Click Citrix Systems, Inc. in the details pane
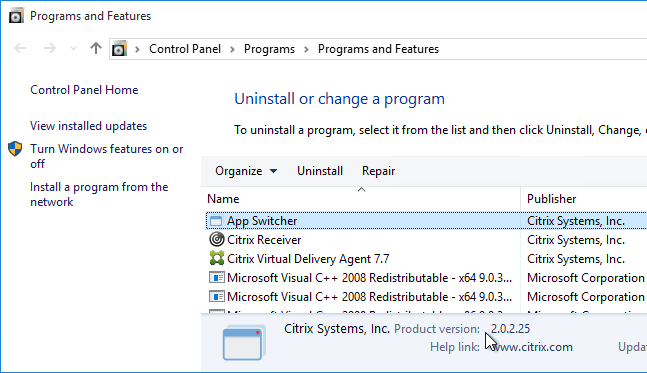This screenshot has height=373, width=647. coord(337,329)
